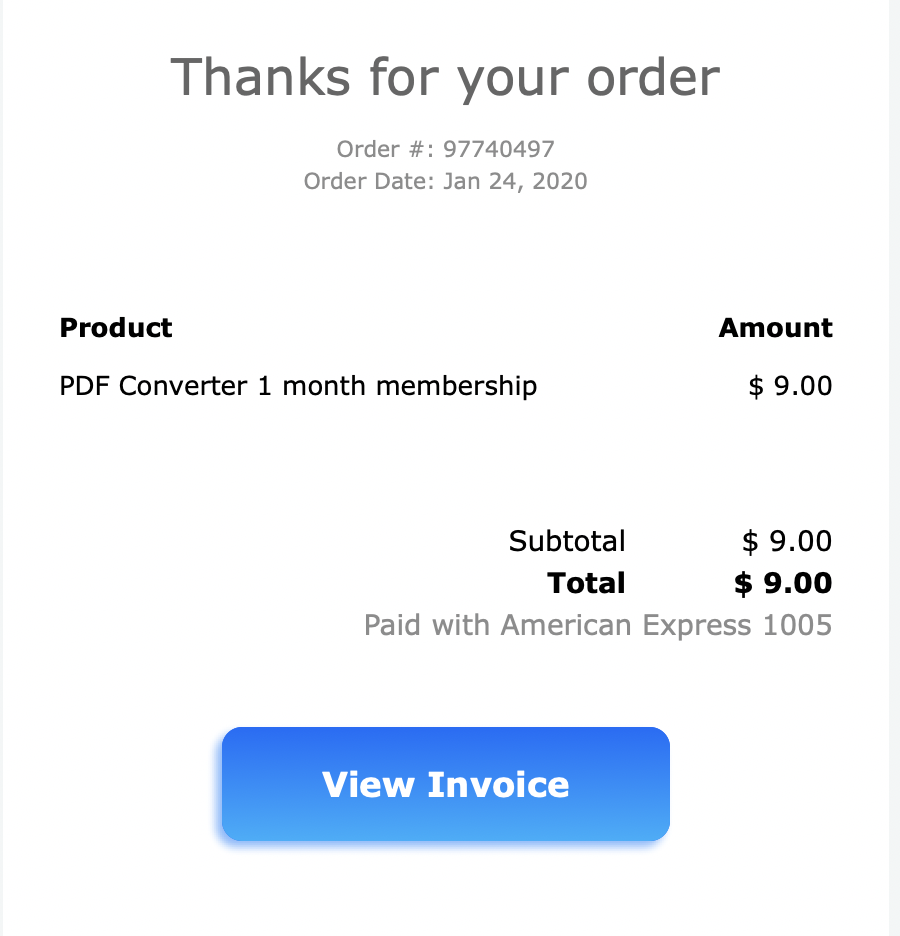Click the Subtotal label
This screenshot has width=900, height=936.
(567, 541)
